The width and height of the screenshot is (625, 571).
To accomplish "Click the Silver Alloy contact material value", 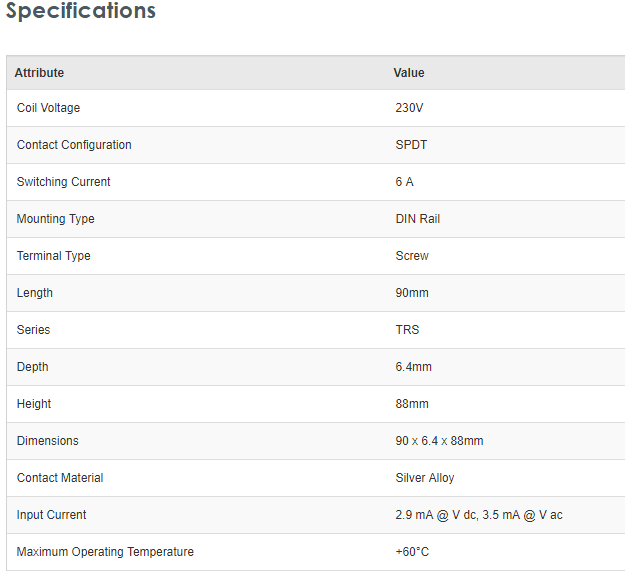I will (425, 478).
